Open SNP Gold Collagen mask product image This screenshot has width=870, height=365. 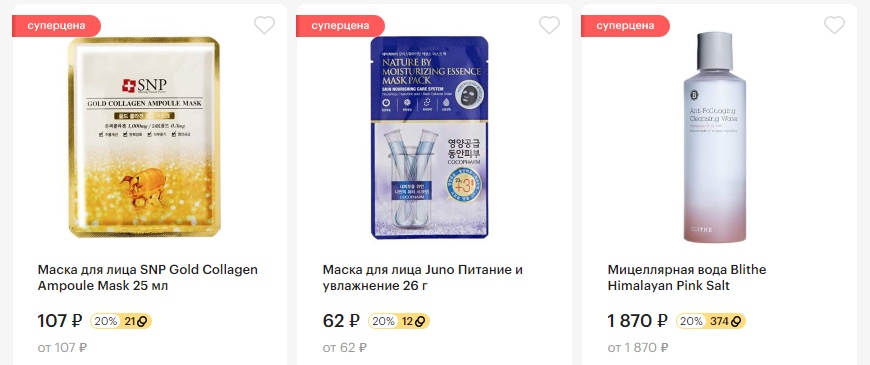[x=144, y=137]
